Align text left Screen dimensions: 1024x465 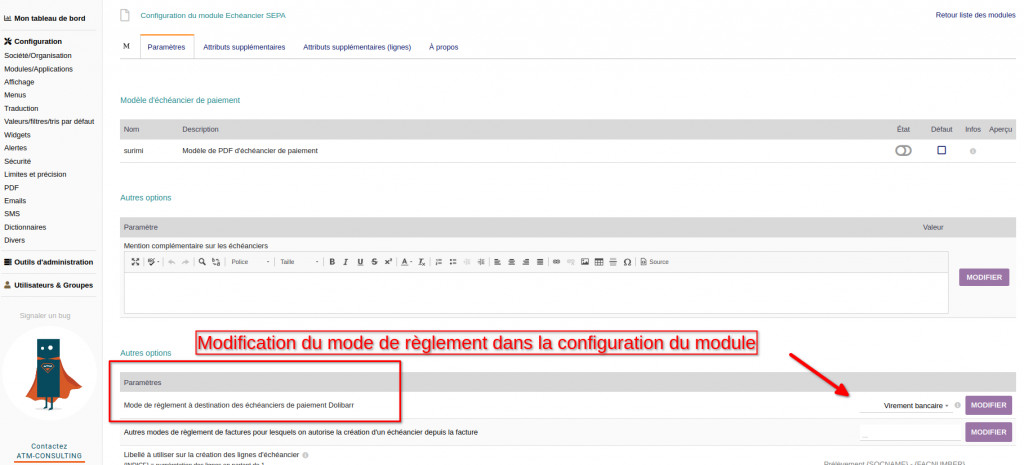coord(498,262)
